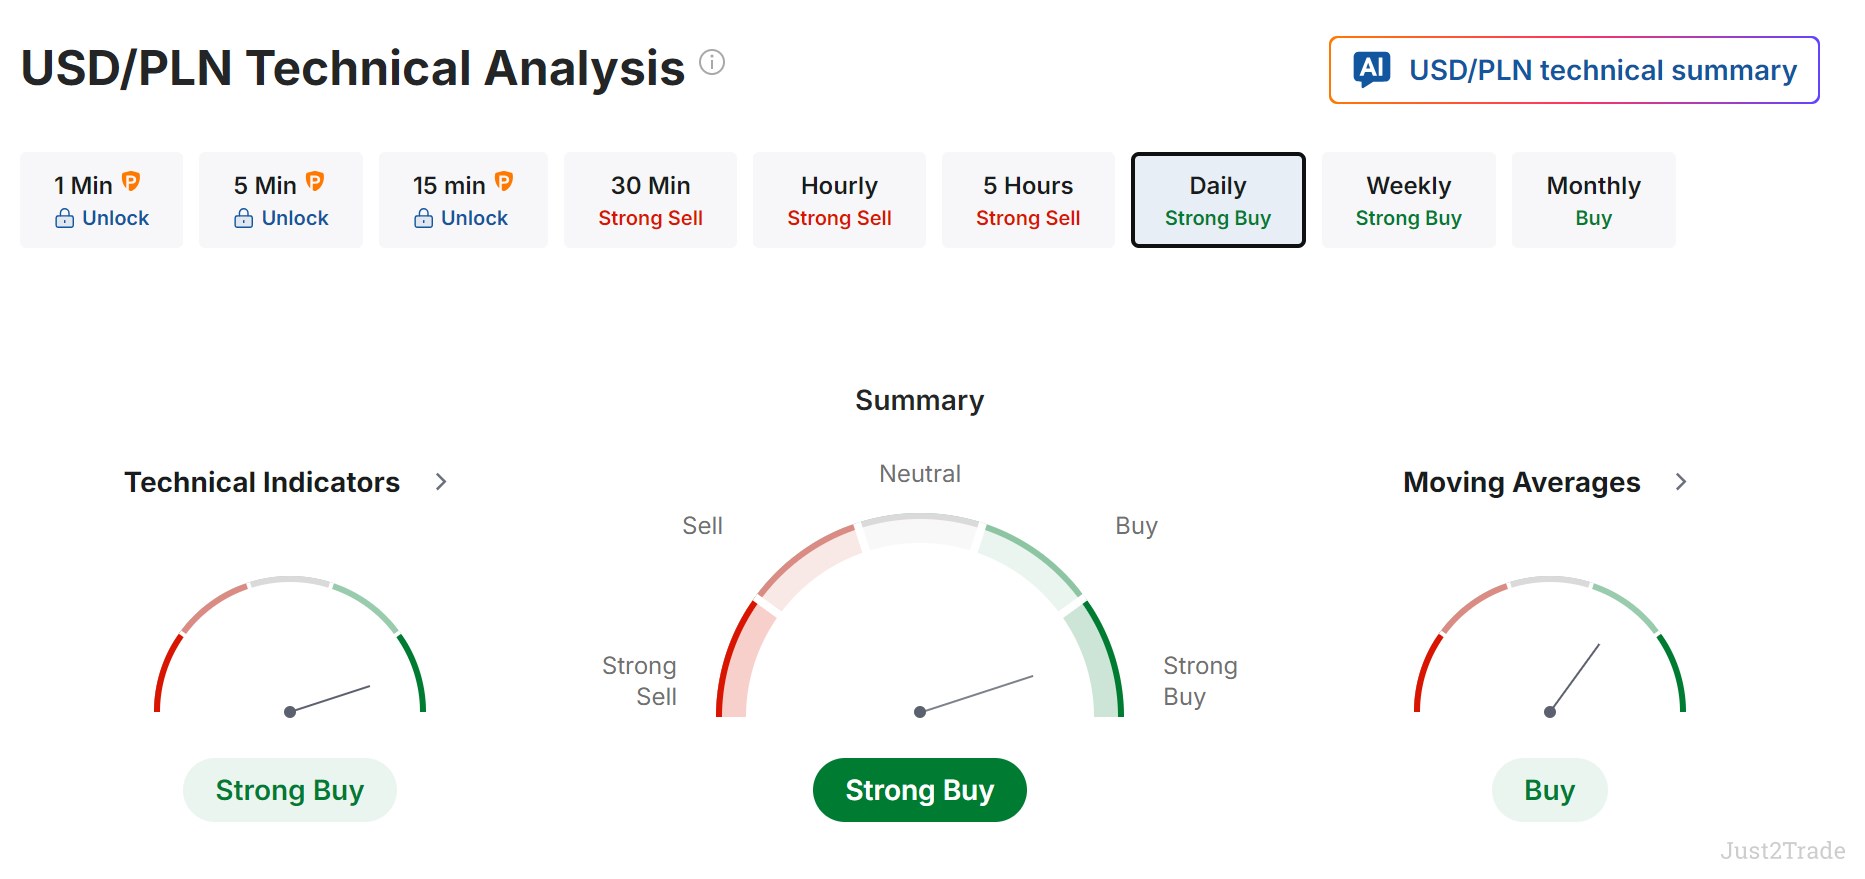Switch to the Hourly timeframe tab
Viewport: 1865px width, 879px height.
pyautogui.click(x=839, y=200)
